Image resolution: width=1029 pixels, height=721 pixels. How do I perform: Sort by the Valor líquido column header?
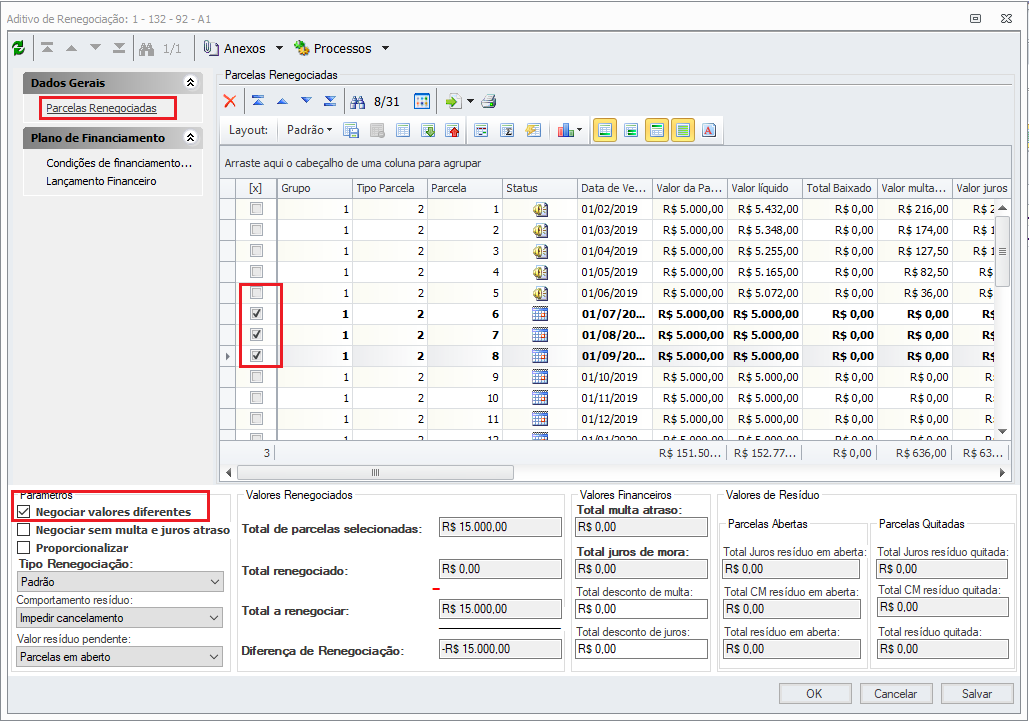765,188
